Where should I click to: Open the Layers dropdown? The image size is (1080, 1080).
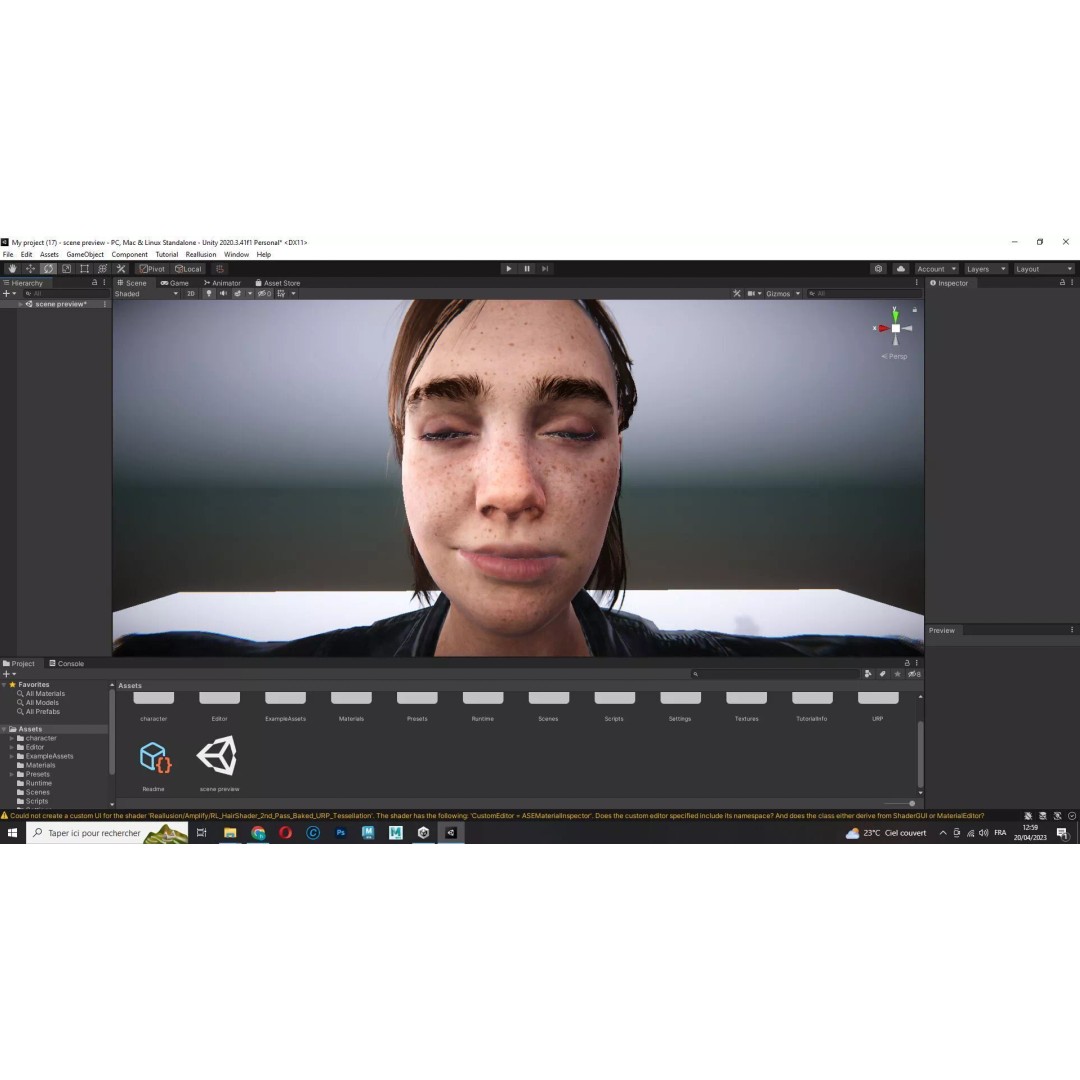click(986, 269)
